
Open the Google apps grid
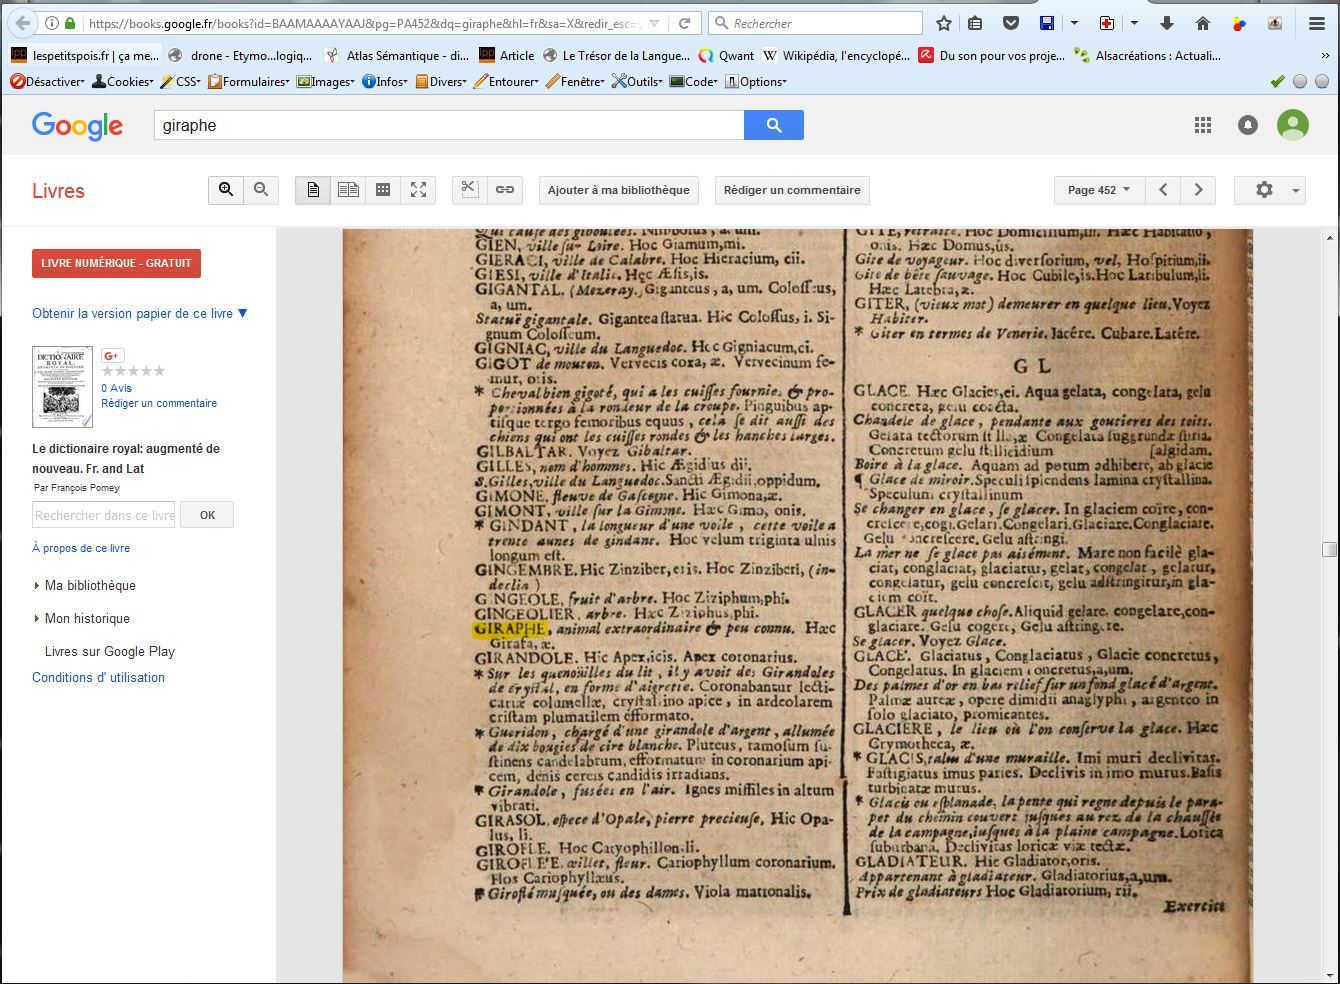(x=1203, y=125)
